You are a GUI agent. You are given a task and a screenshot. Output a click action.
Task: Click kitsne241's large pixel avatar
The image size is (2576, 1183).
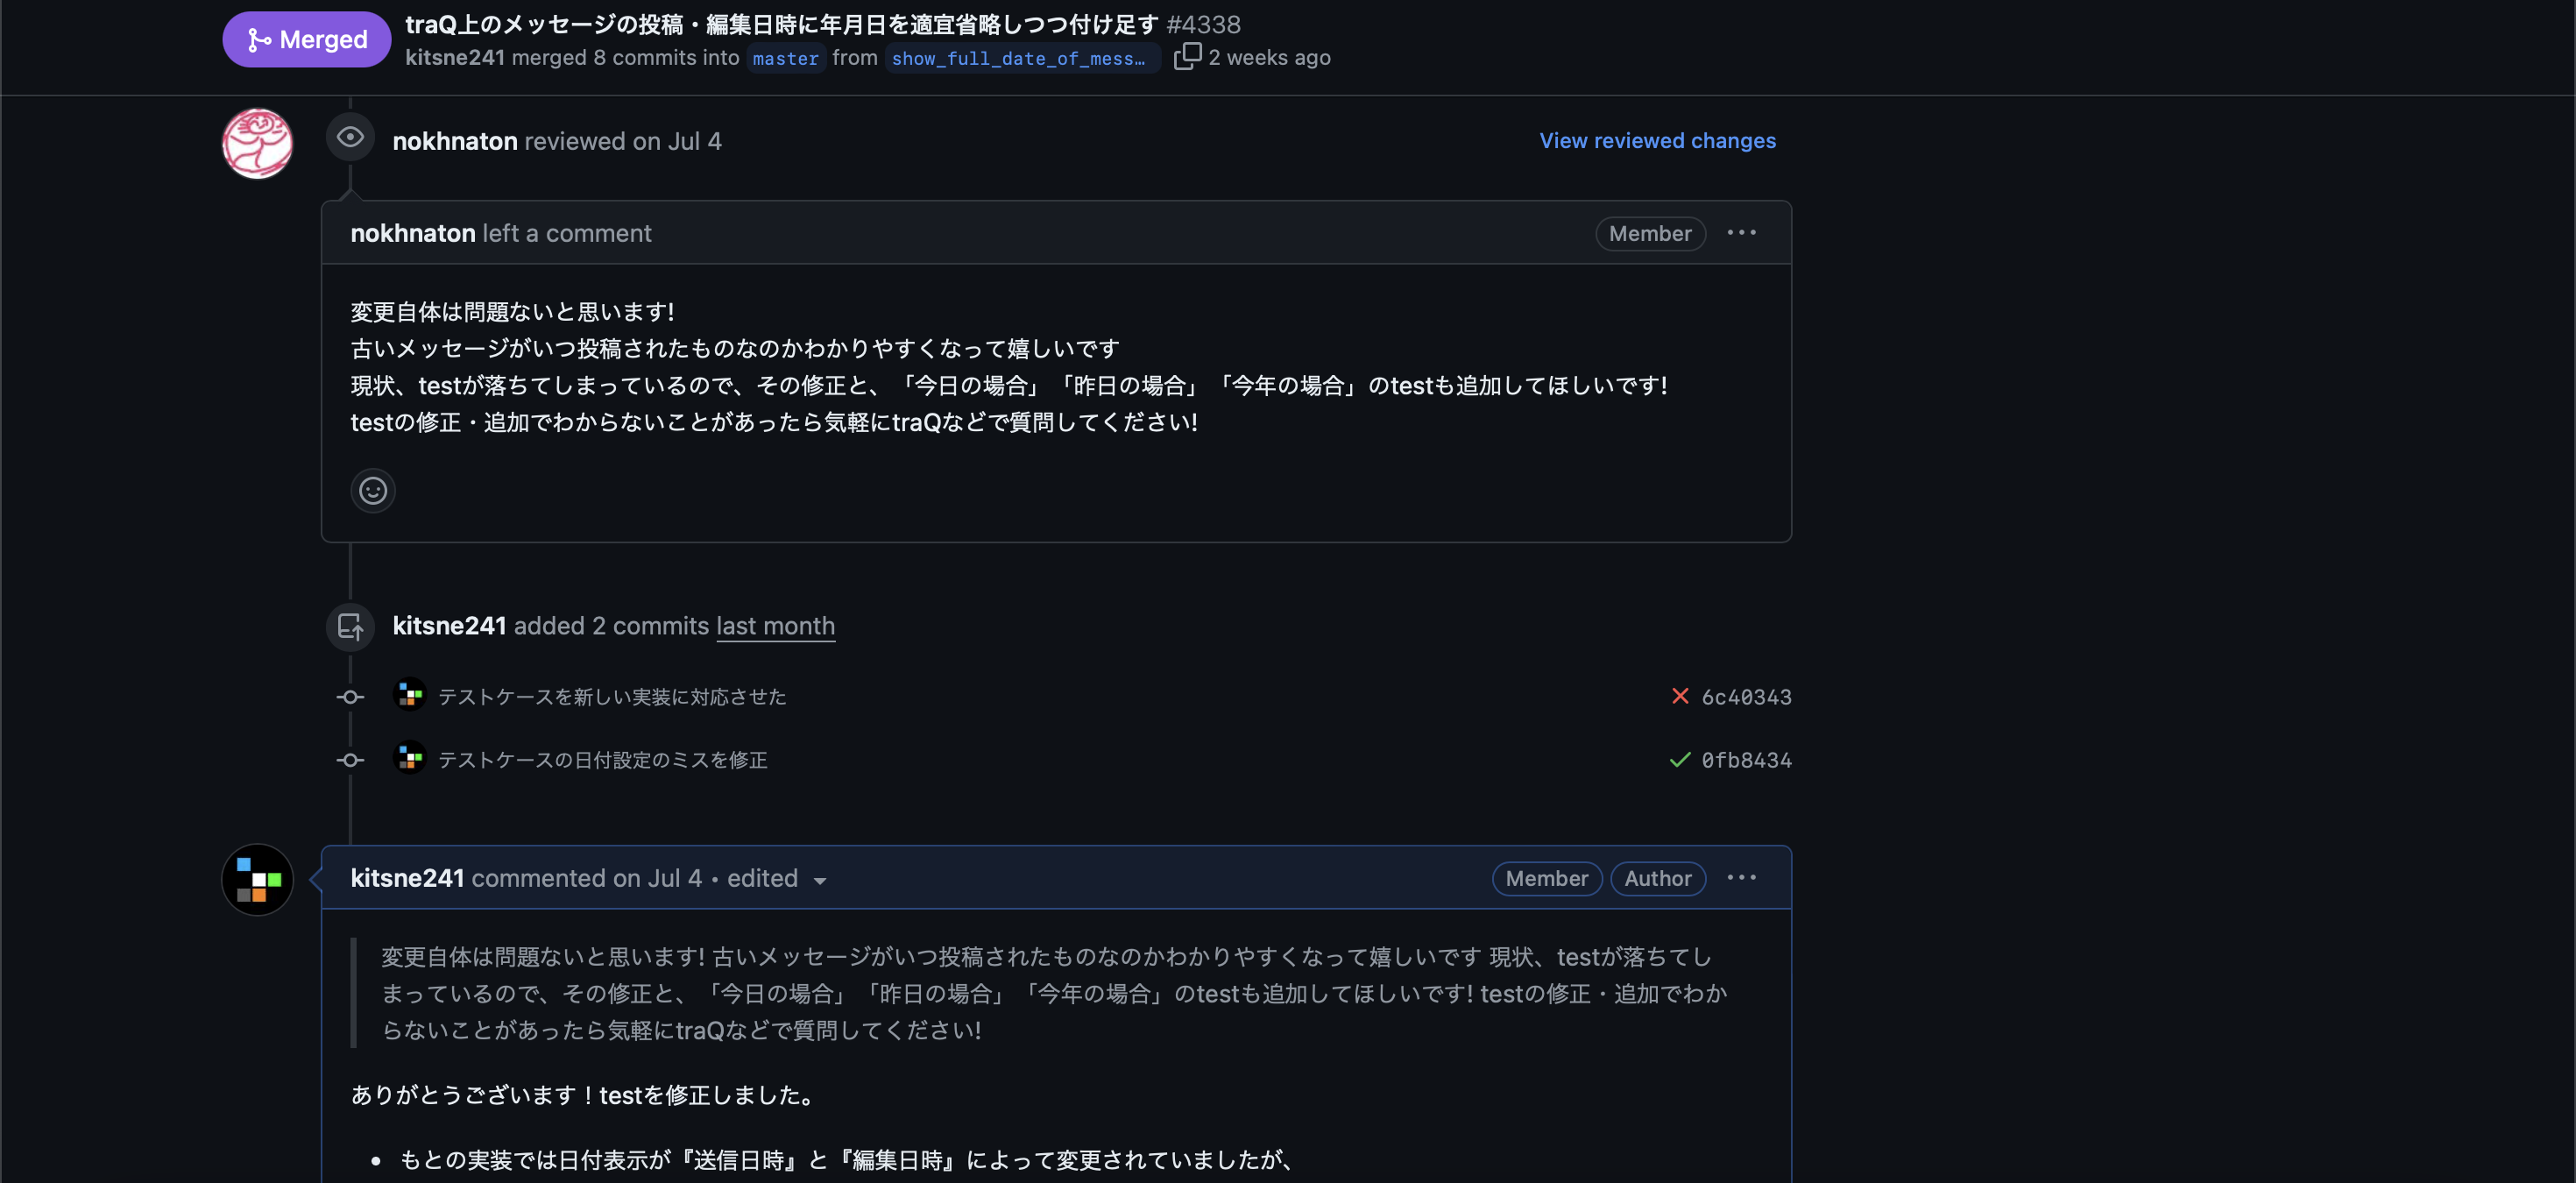click(x=257, y=879)
